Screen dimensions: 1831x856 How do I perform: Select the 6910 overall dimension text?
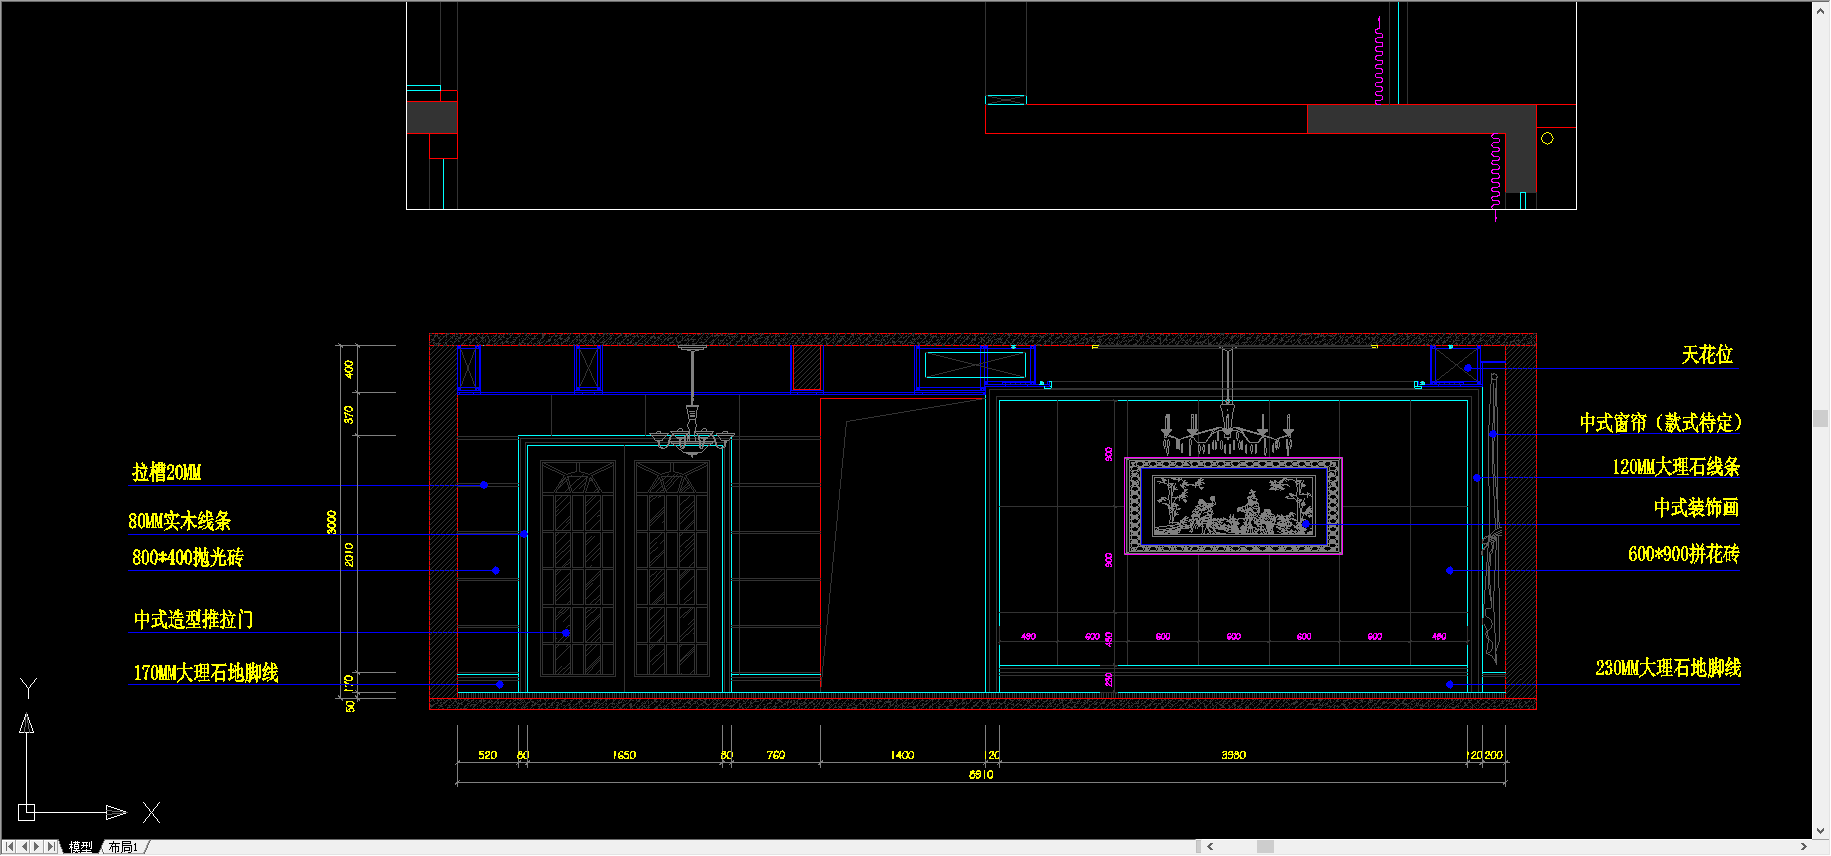coord(981,775)
